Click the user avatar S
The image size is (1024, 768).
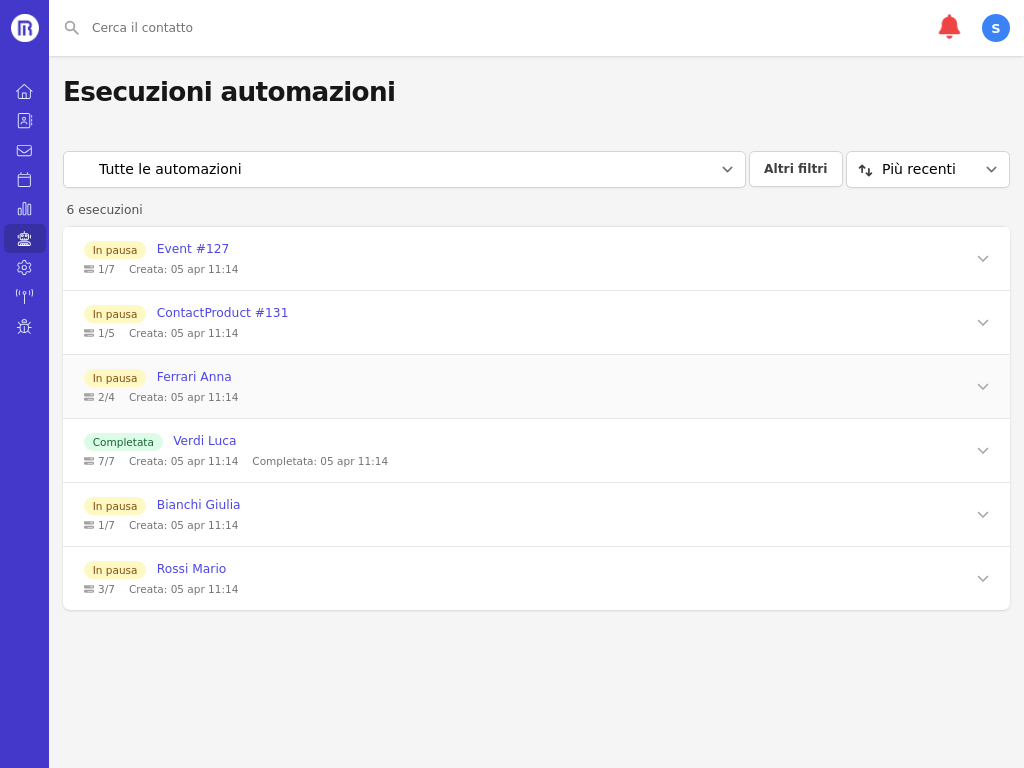pyautogui.click(x=995, y=28)
